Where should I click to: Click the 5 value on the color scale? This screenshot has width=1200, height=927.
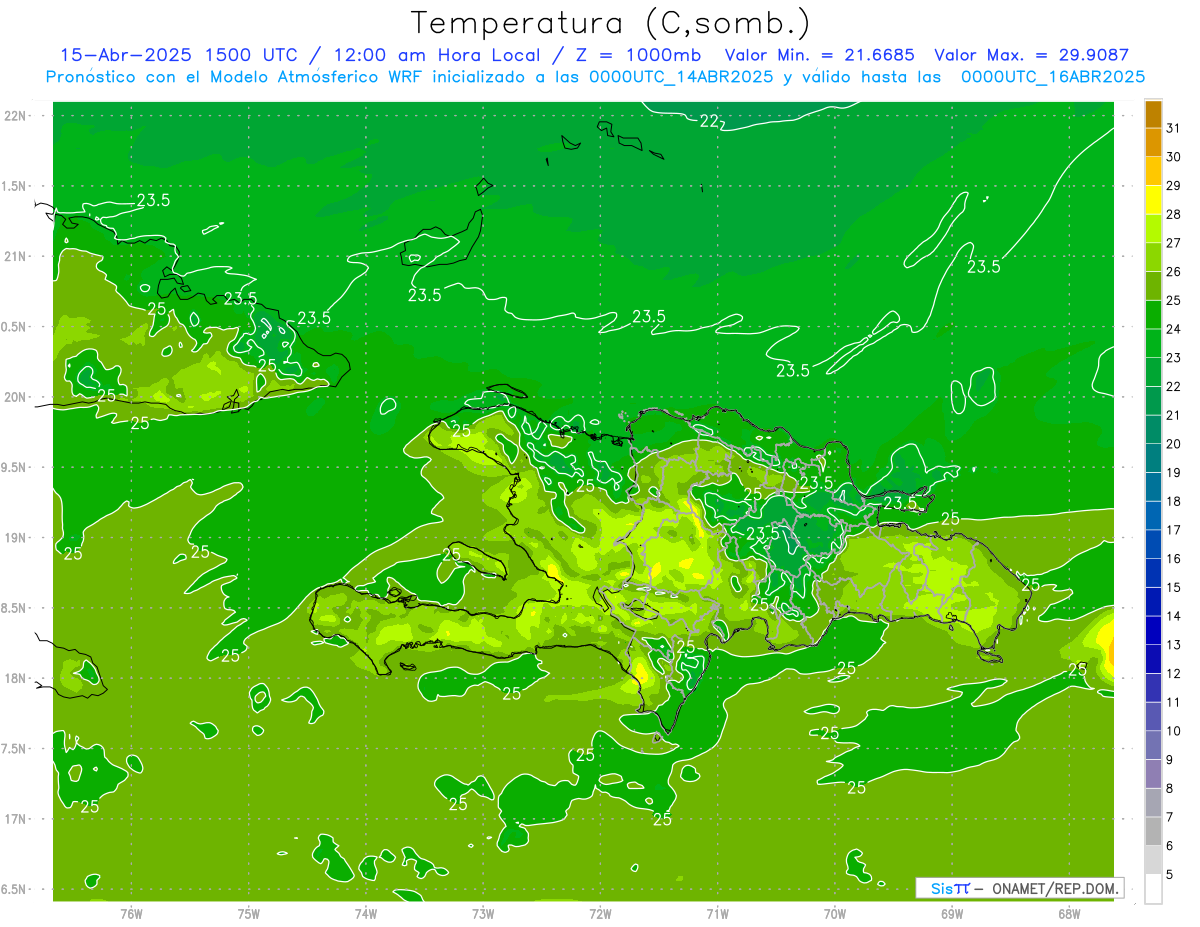(x=1170, y=874)
